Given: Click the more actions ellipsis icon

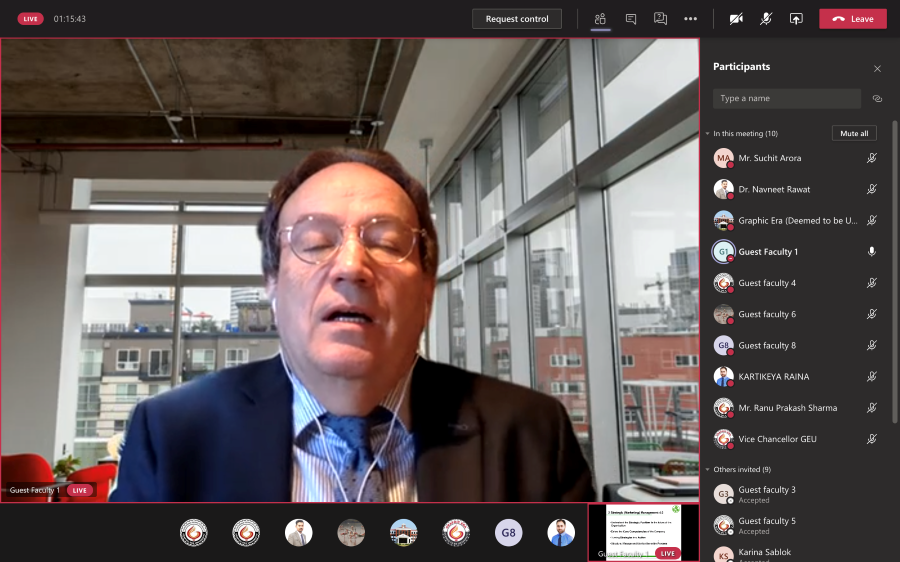Looking at the screenshot, I should click(x=690, y=19).
